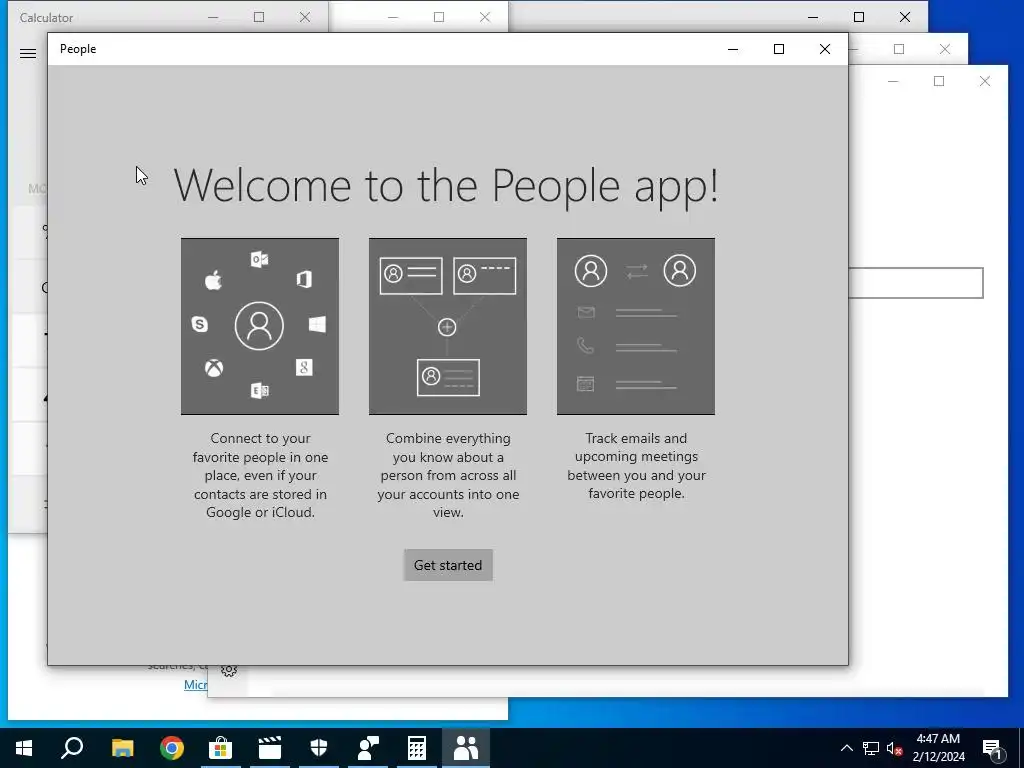
Task: Open Movies & TV clapperboard taskbar icon
Action: click(270, 748)
